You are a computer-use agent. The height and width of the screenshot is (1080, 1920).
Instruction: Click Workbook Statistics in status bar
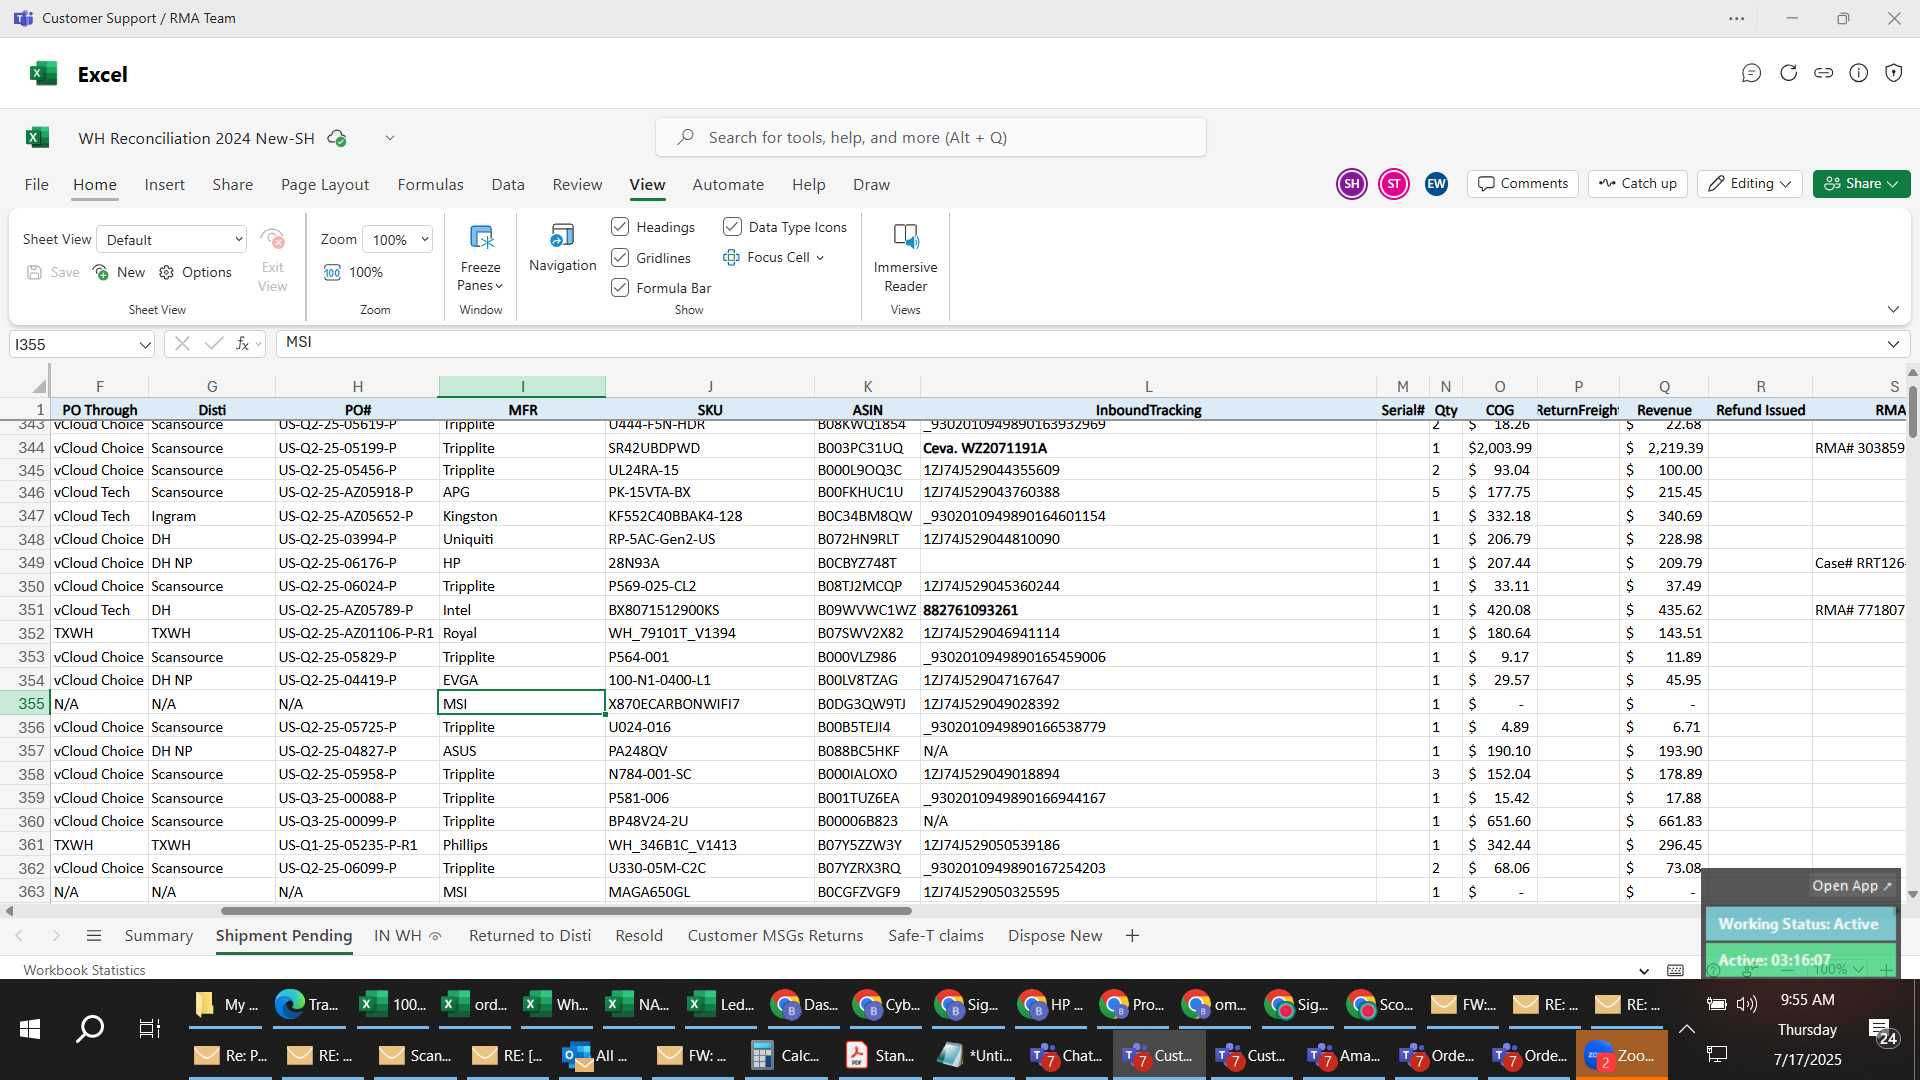(x=84, y=971)
